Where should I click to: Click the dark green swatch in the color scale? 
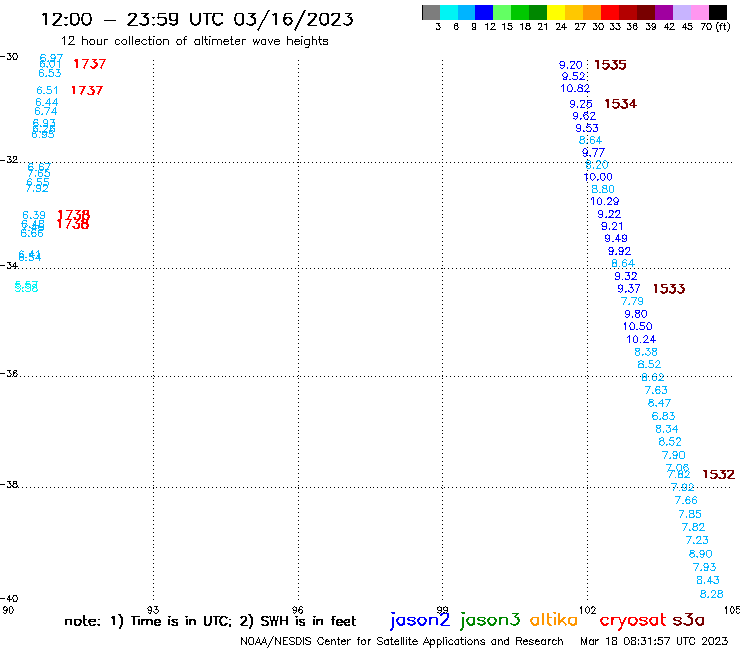click(x=538, y=12)
